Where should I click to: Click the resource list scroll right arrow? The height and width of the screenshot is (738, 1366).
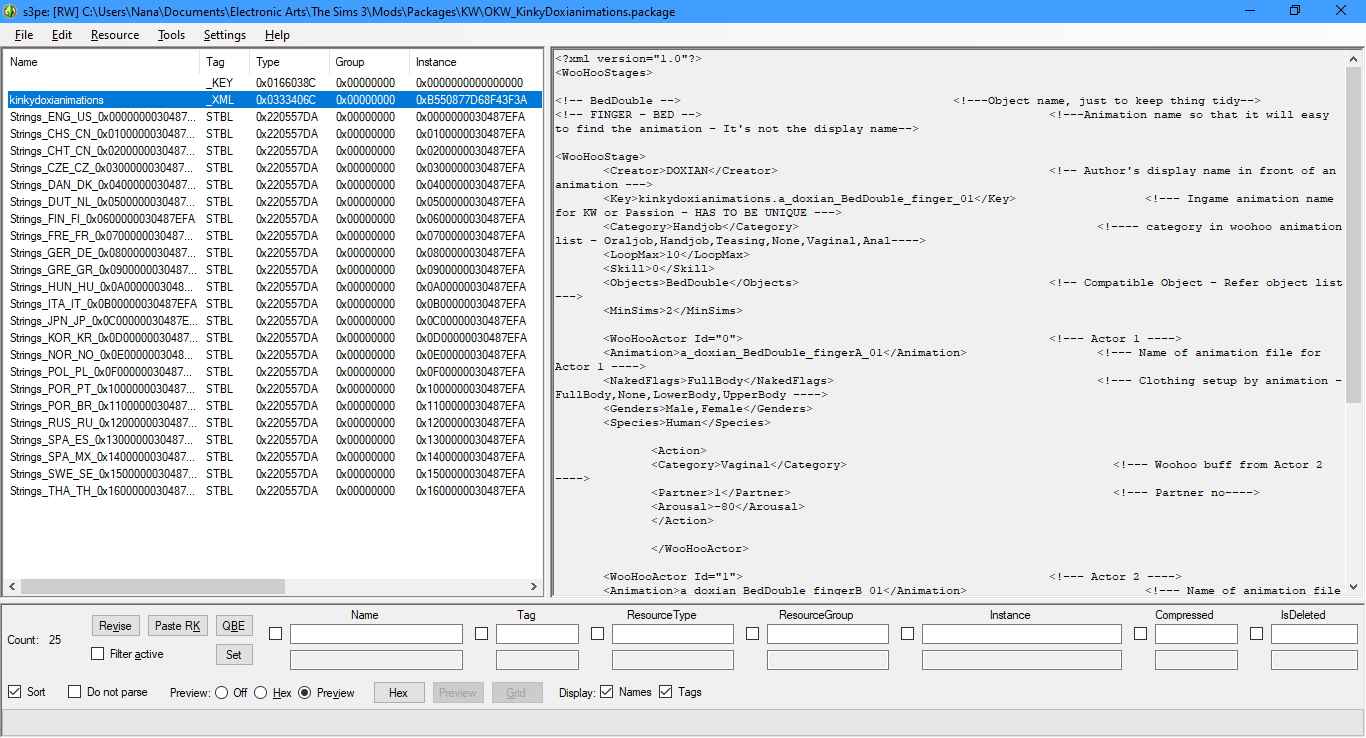click(x=535, y=587)
